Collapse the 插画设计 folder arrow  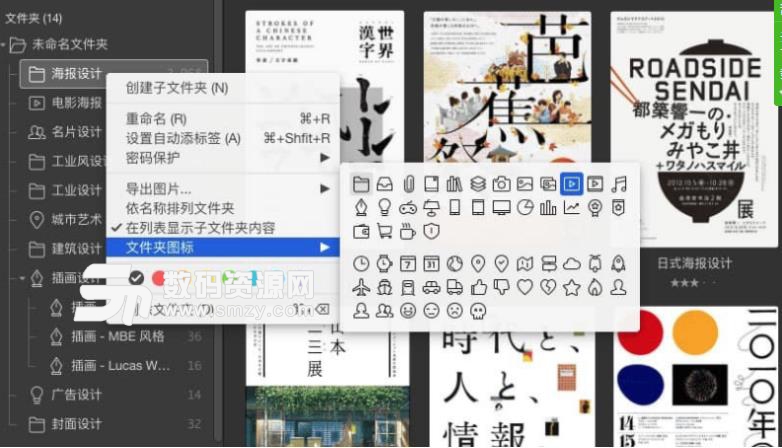[22, 277]
